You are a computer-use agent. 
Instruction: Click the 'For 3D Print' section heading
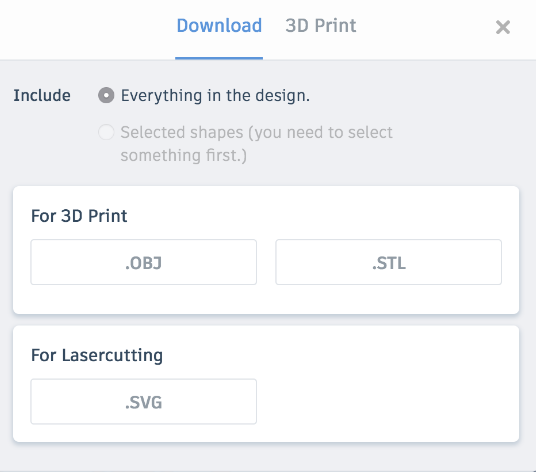point(79,216)
